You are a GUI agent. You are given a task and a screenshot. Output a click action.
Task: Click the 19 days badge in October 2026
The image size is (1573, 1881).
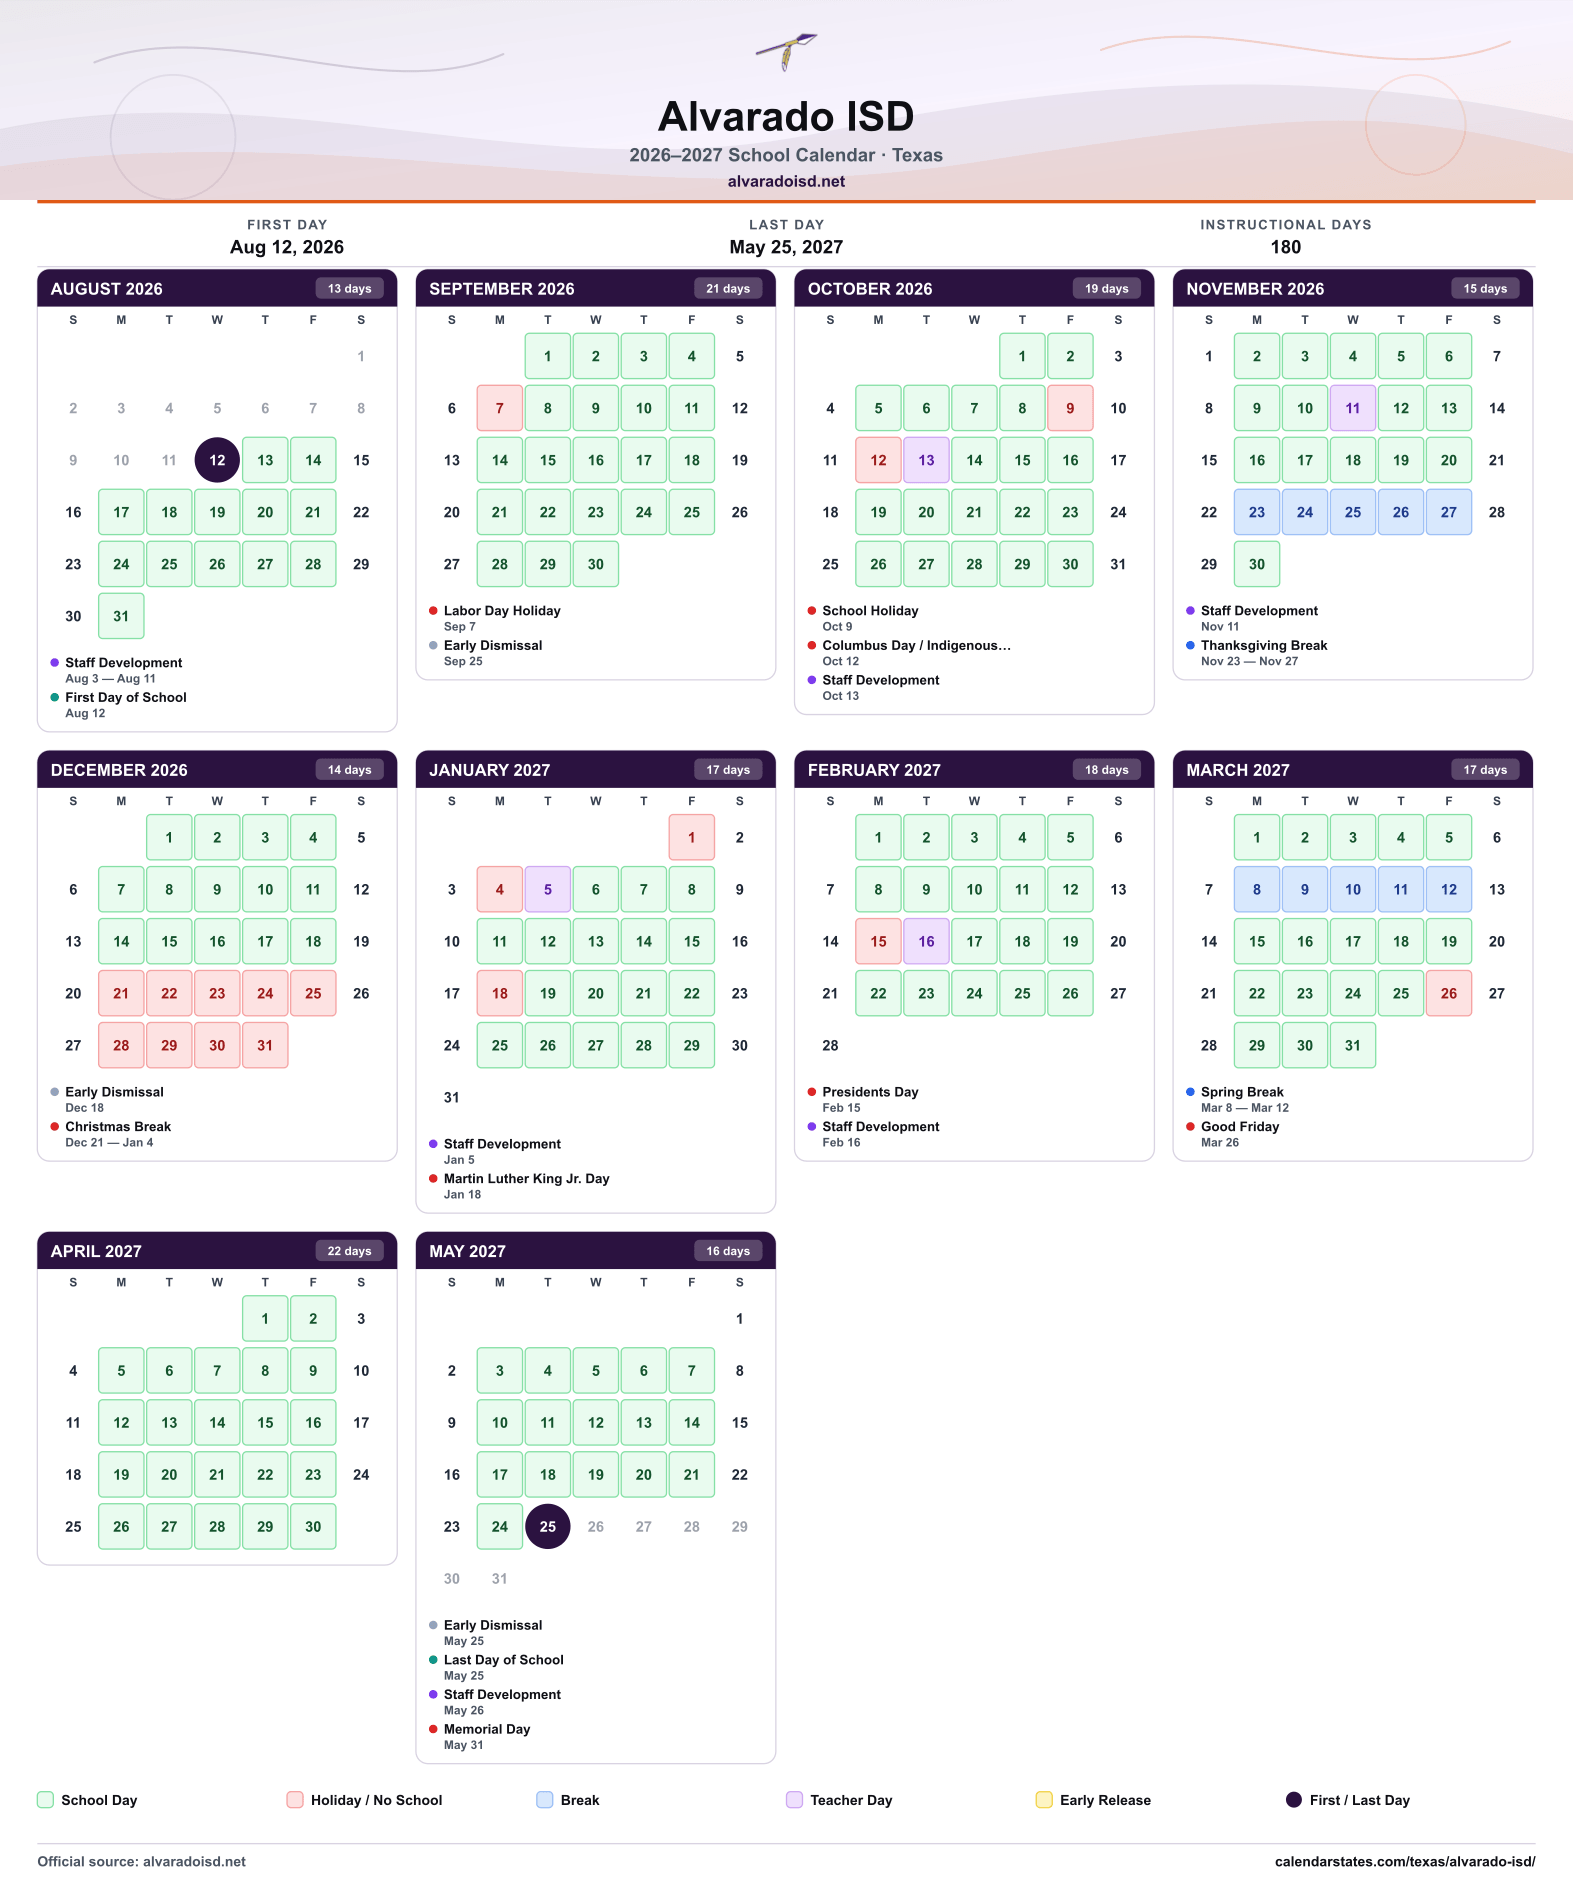(1106, 289)
